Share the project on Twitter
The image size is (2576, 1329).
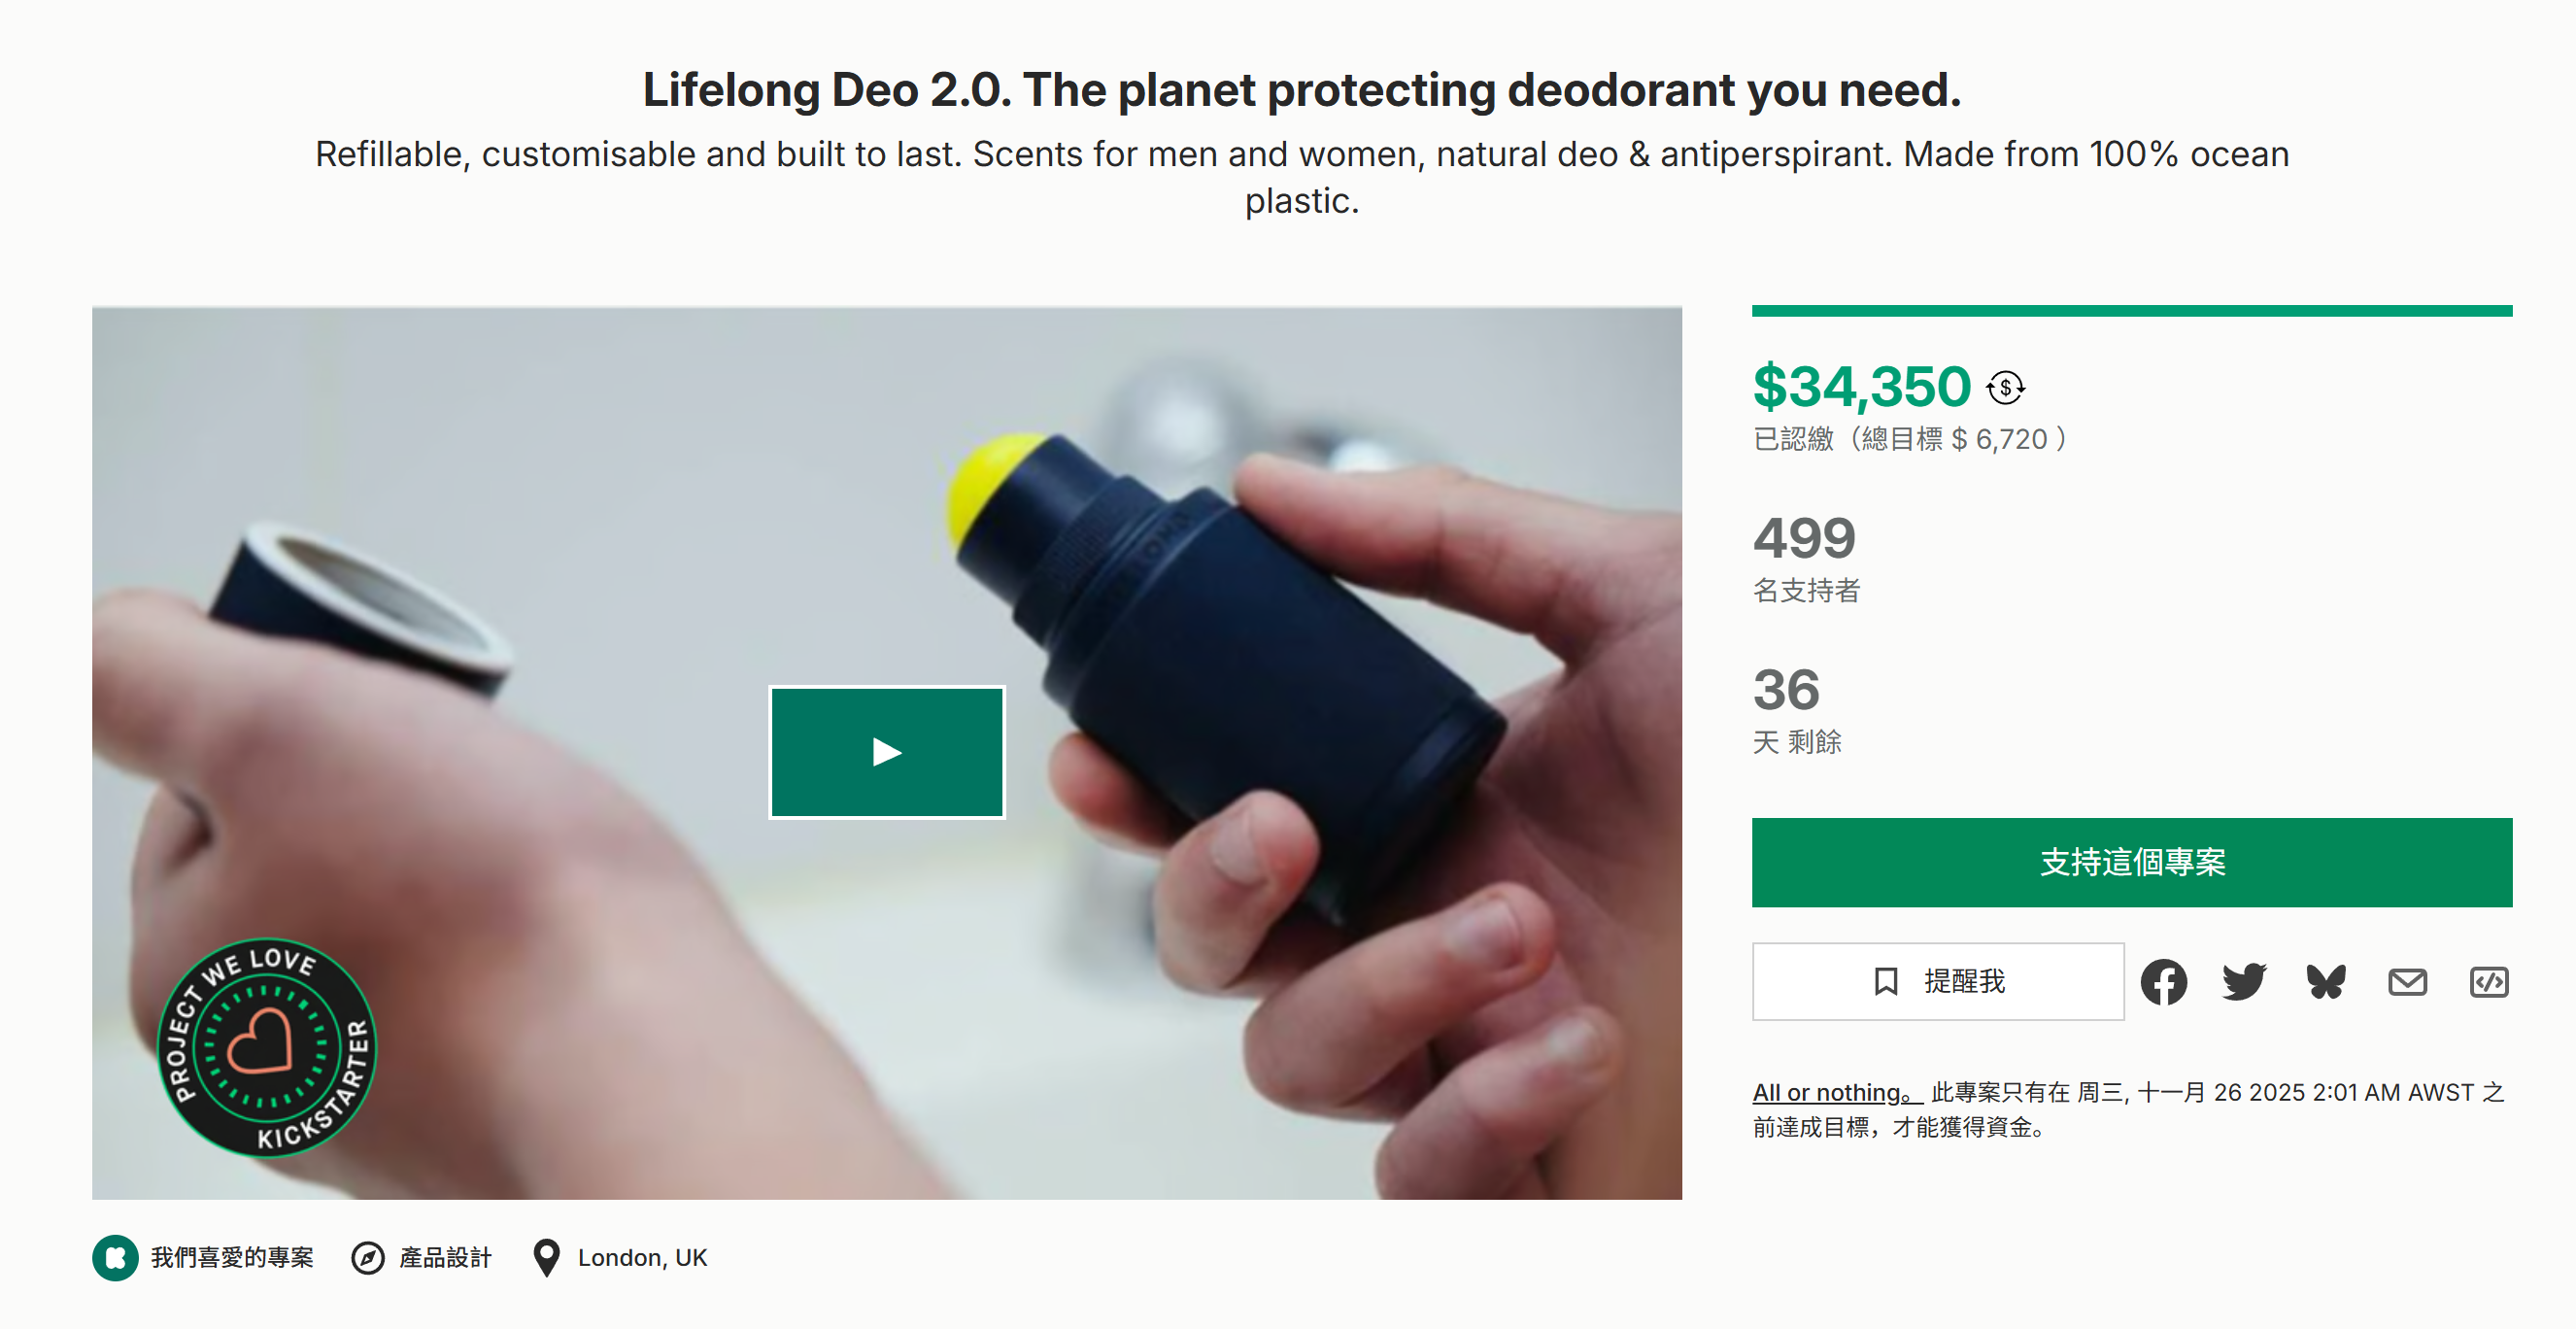(2244, 982)
